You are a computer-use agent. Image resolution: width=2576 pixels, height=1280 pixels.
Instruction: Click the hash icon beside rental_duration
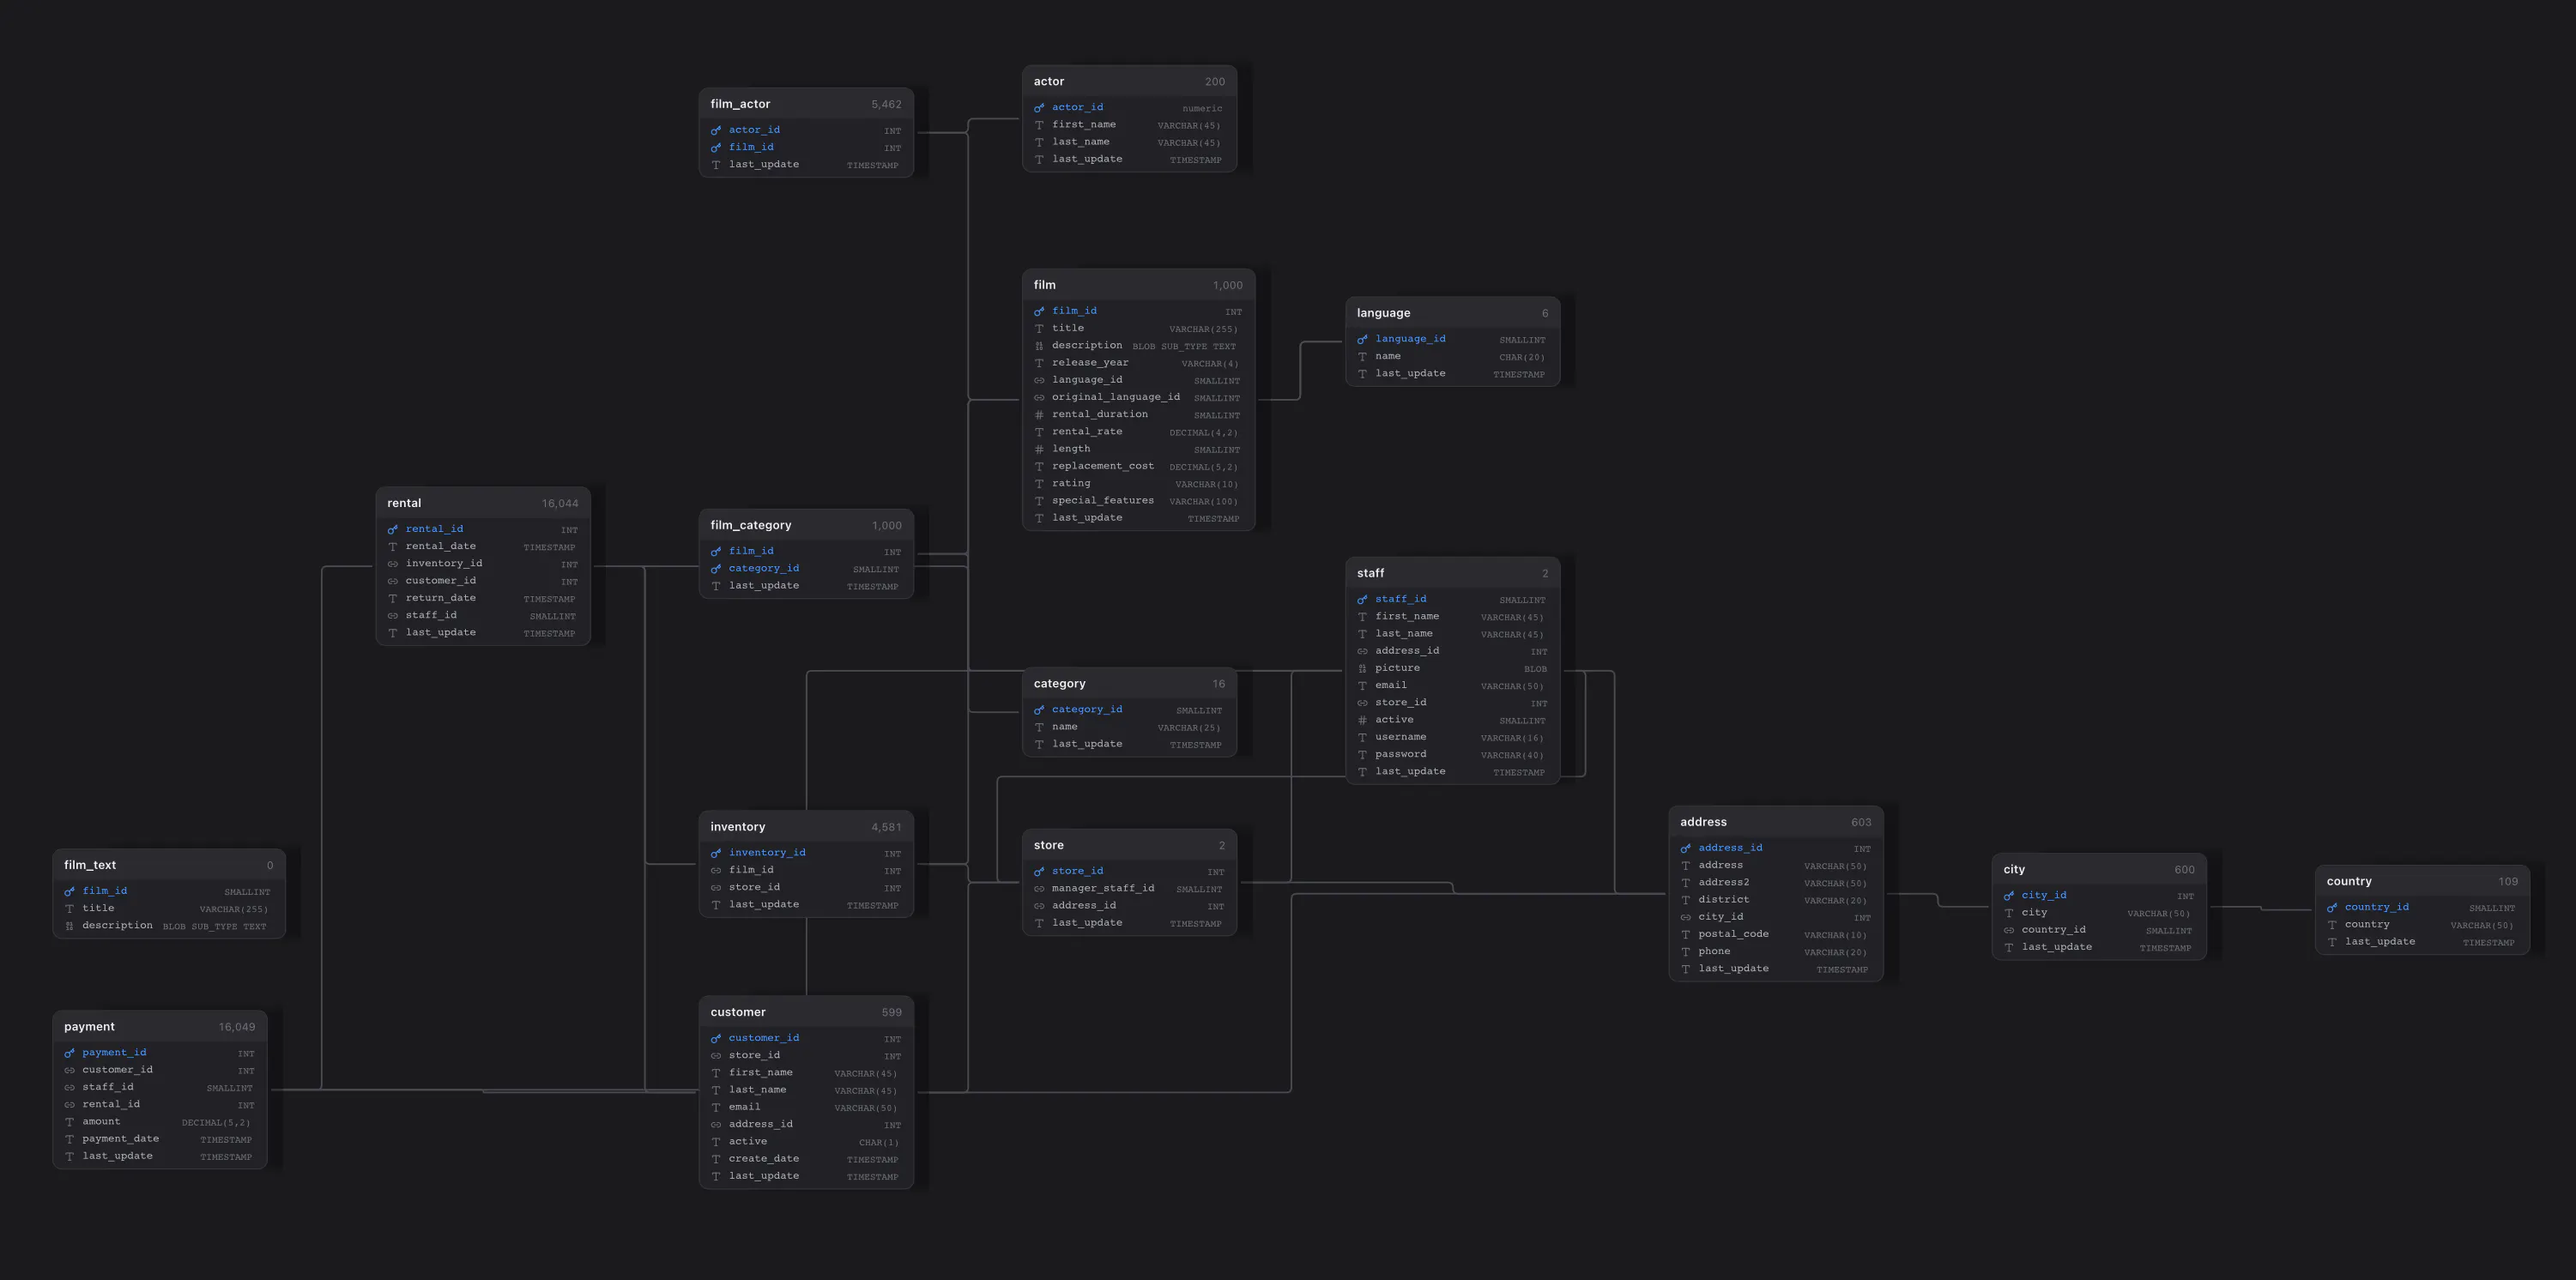pos(1039,415)
